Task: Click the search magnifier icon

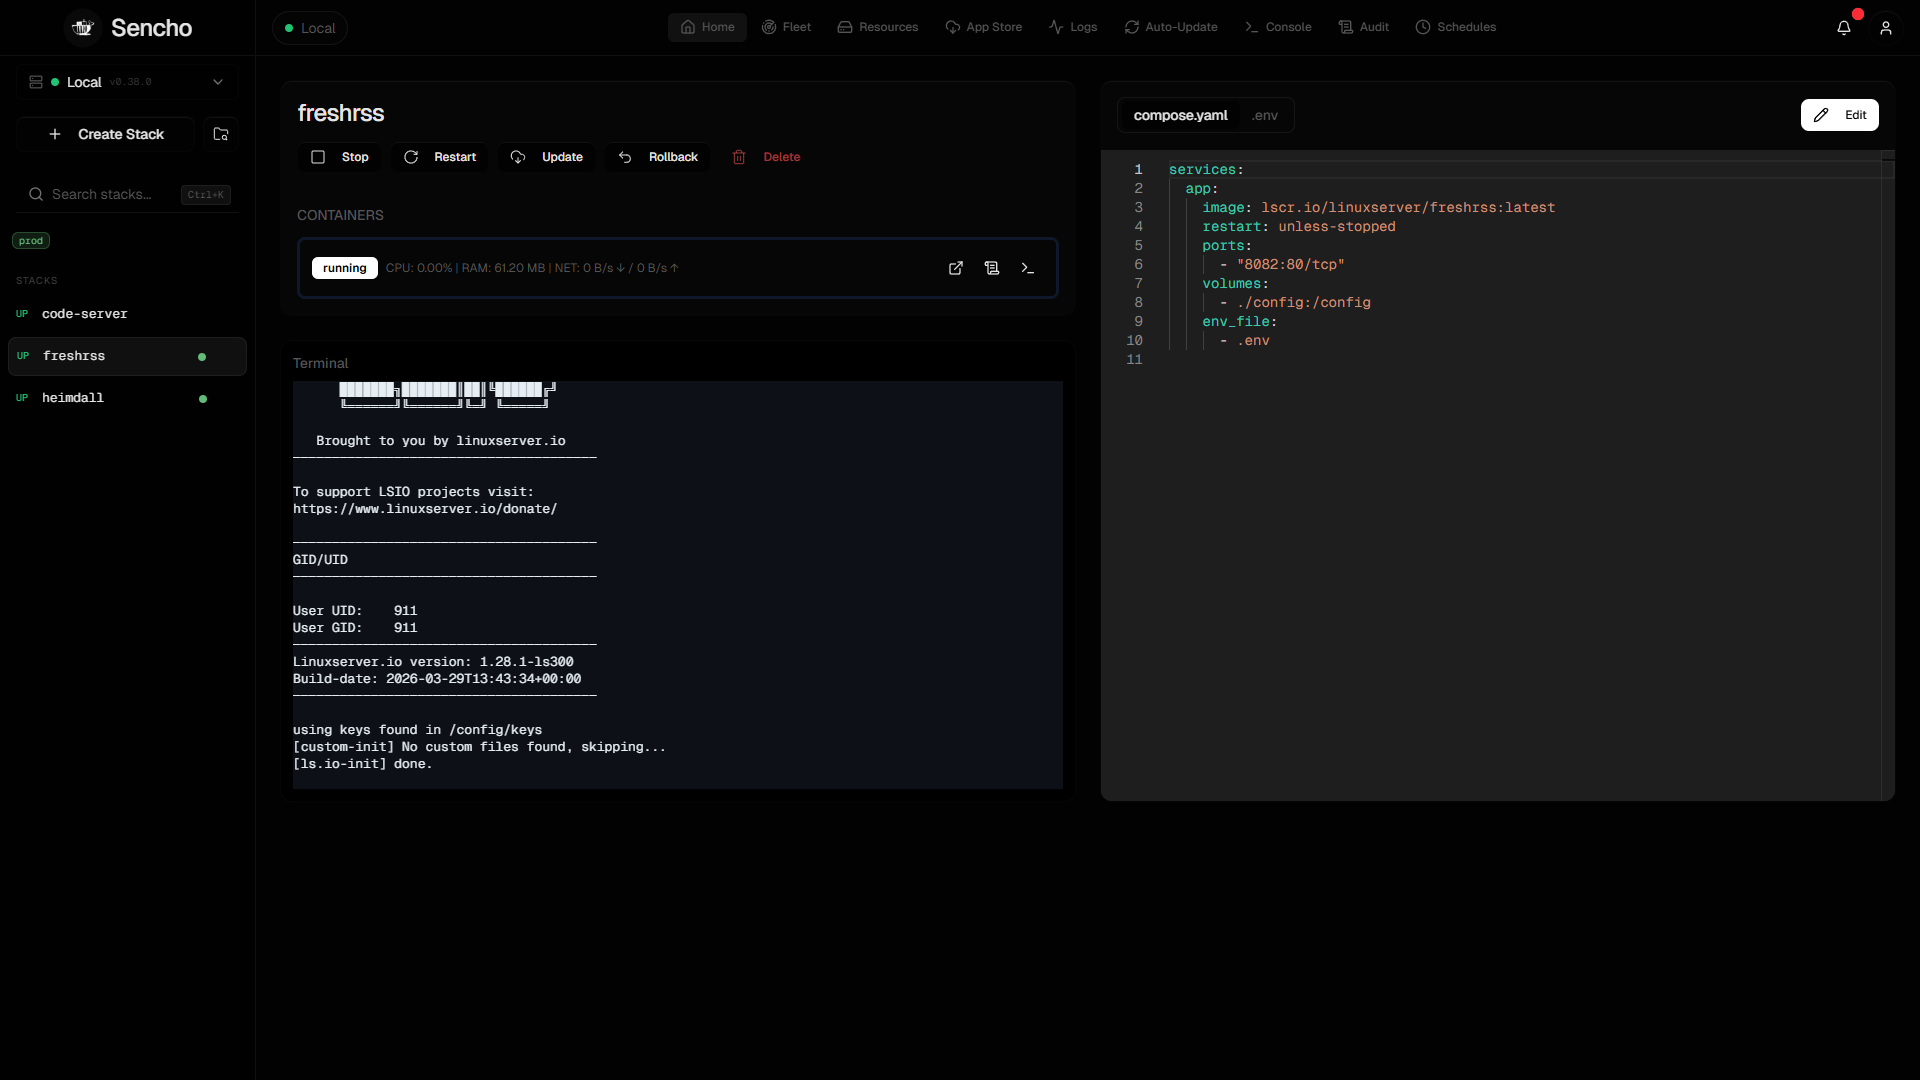Action: pyautogui.click(x=36, y=194)
